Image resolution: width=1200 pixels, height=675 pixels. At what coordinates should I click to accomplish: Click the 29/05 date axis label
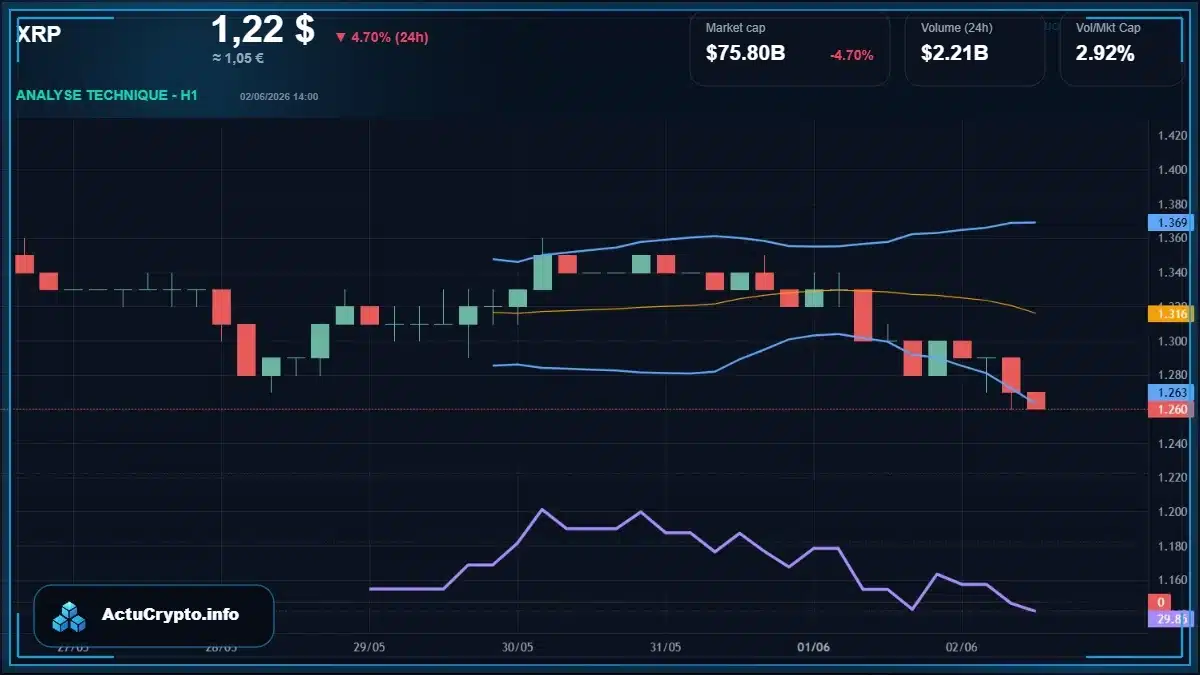coord(369,647)
